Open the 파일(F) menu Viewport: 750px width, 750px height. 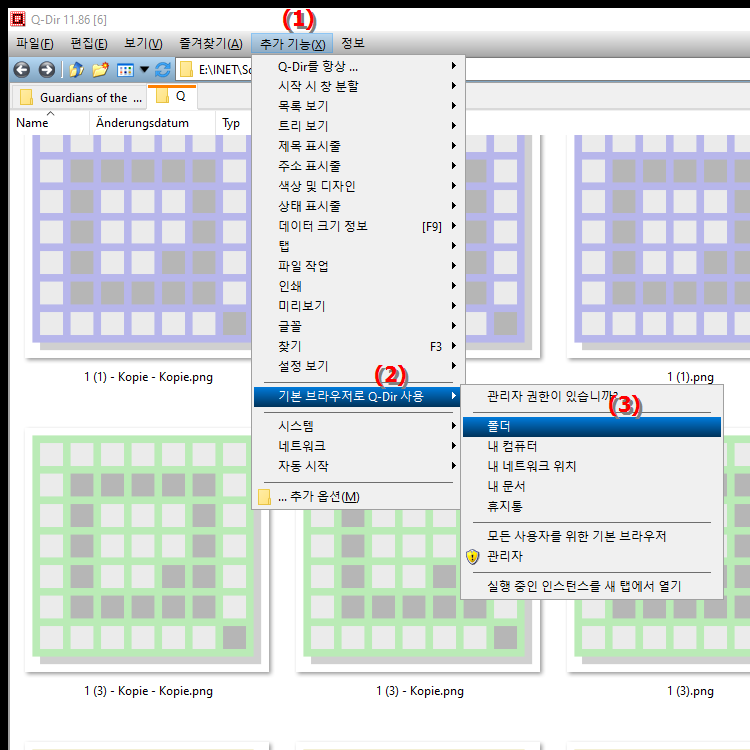click(34, 44)
